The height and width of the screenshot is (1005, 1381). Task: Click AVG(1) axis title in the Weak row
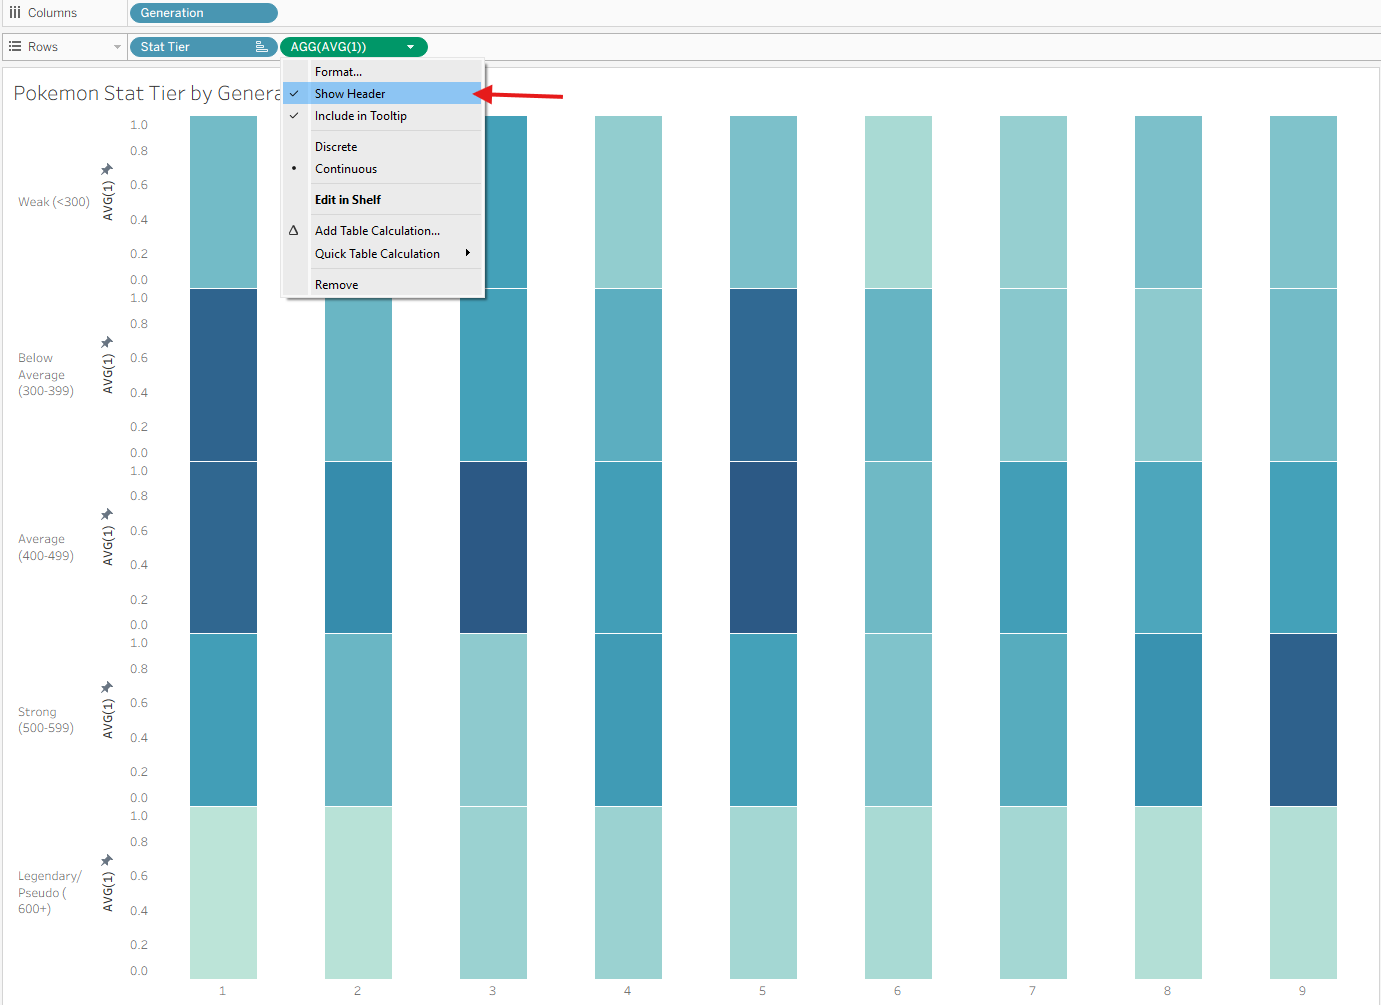[x=108, y=201]
